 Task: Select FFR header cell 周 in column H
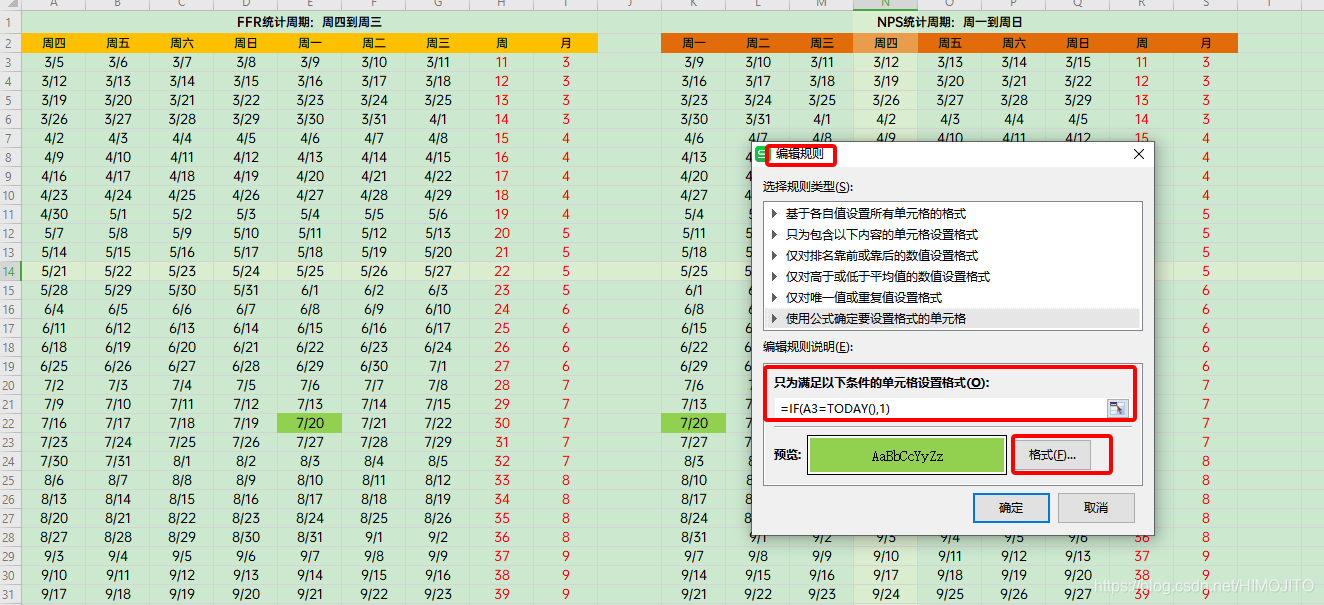(x=502, y=43)
